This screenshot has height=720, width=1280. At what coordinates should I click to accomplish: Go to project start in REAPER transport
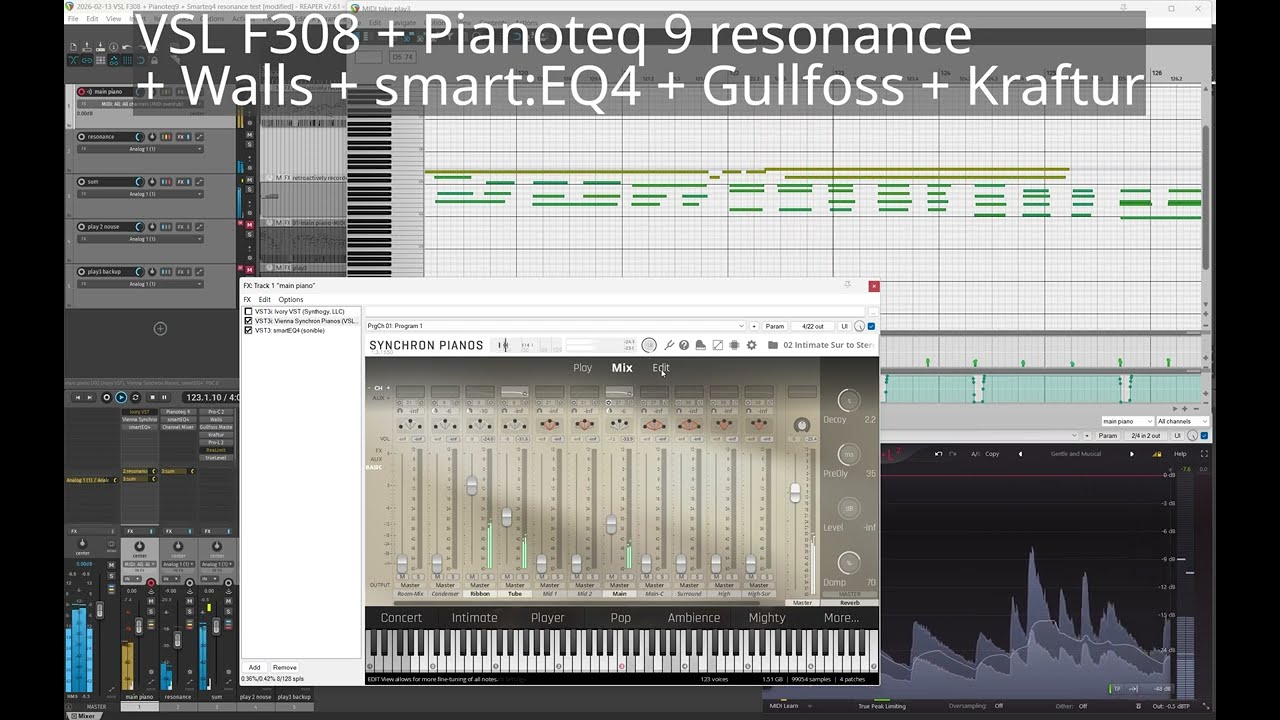(x=78, y=397)
